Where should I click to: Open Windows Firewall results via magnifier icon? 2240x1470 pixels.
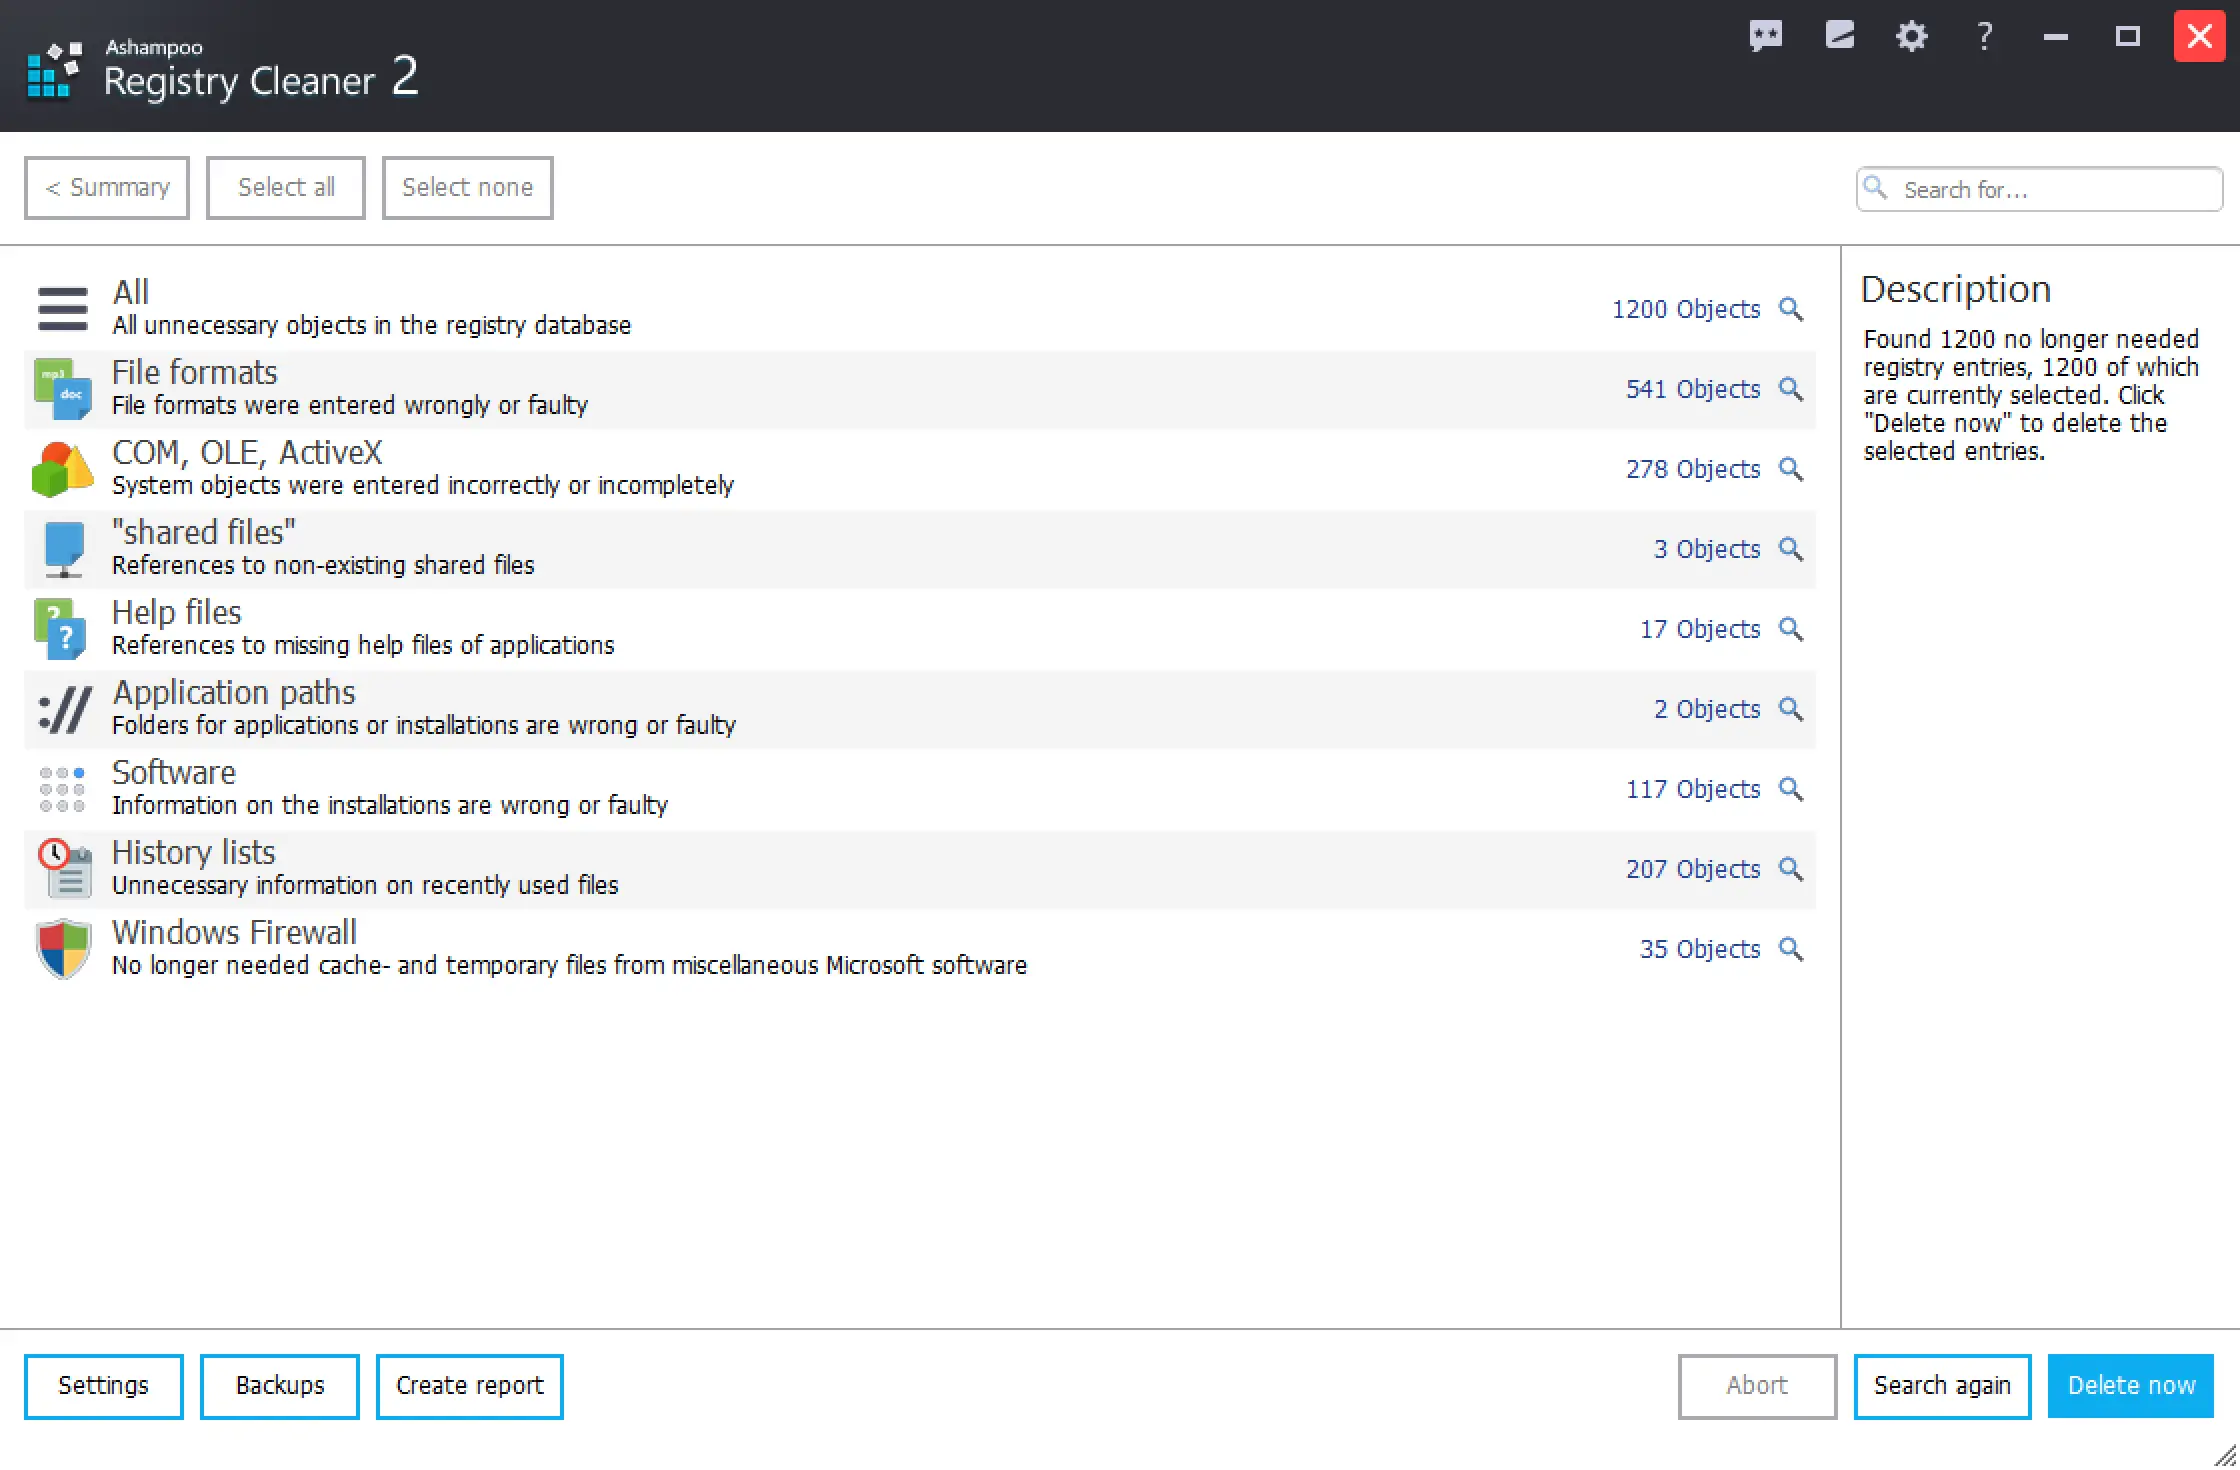[1791, 949]
